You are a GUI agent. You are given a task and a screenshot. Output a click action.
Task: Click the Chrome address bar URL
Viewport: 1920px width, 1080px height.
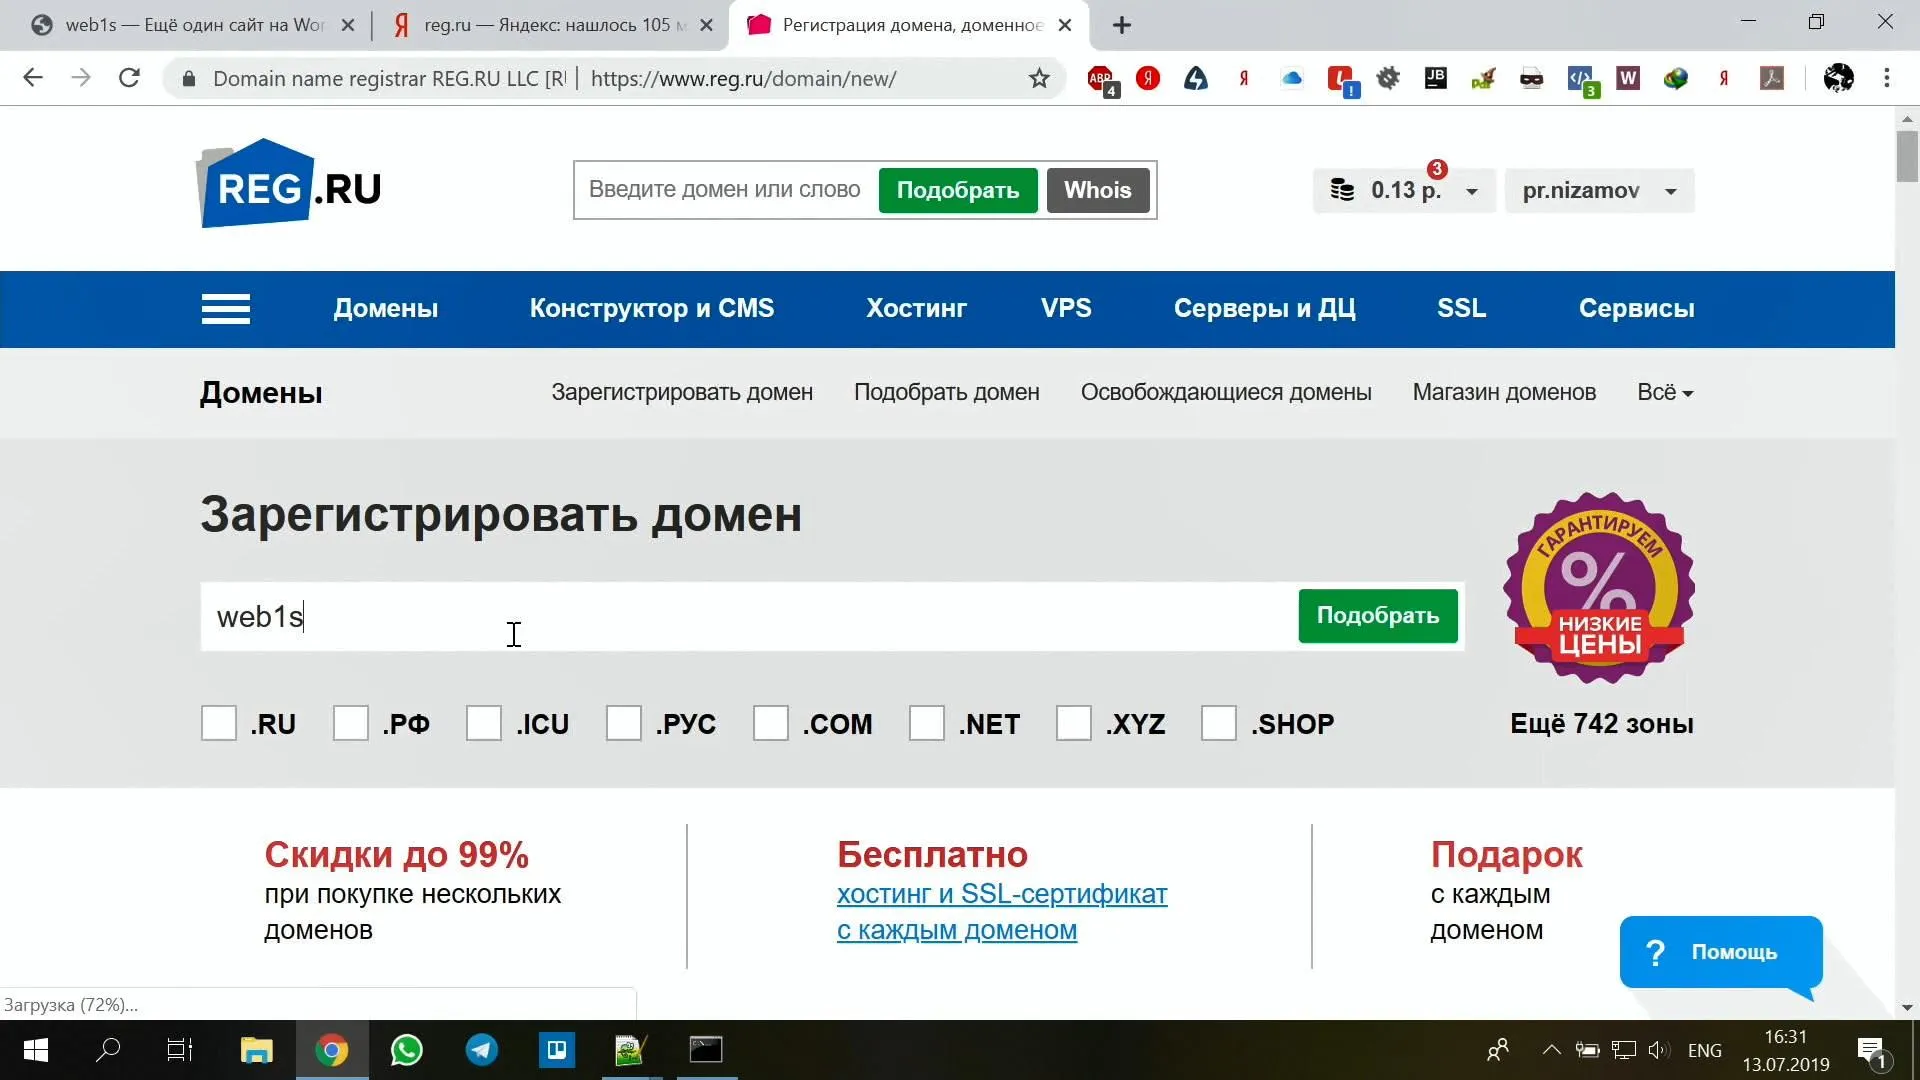coord(743,79)
